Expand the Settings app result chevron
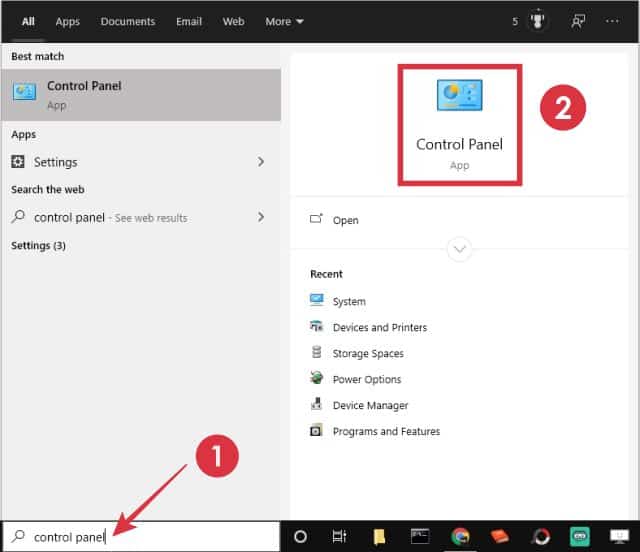The width and height of the screenshot is (640, 552). (261, 162)
